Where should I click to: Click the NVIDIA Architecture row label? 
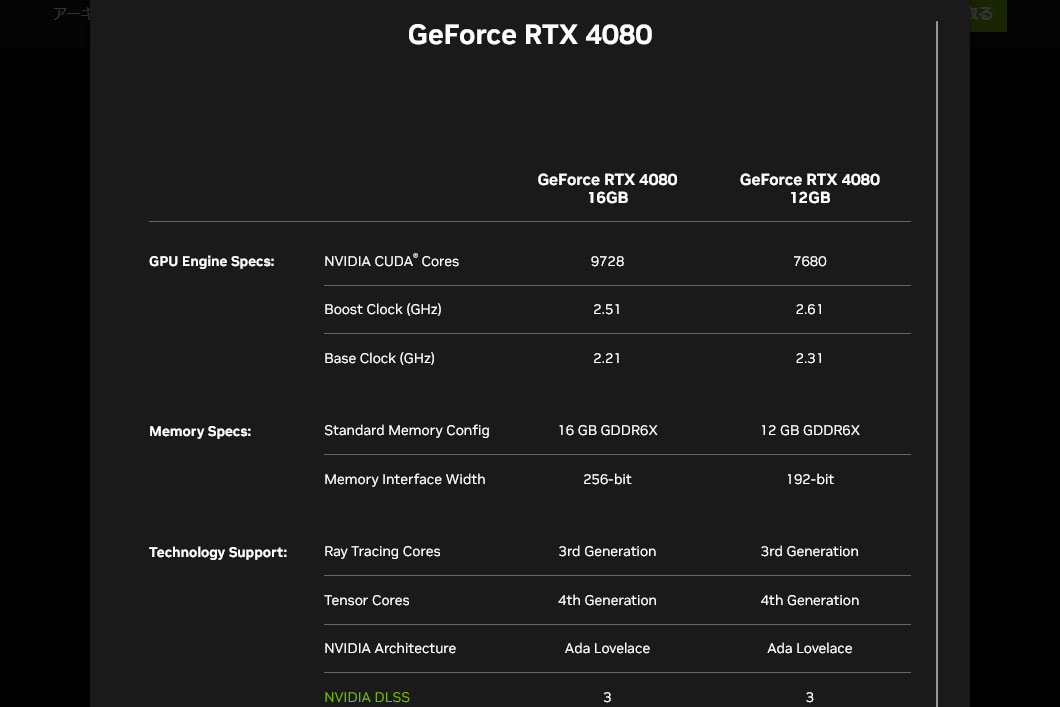click(390, 648)
